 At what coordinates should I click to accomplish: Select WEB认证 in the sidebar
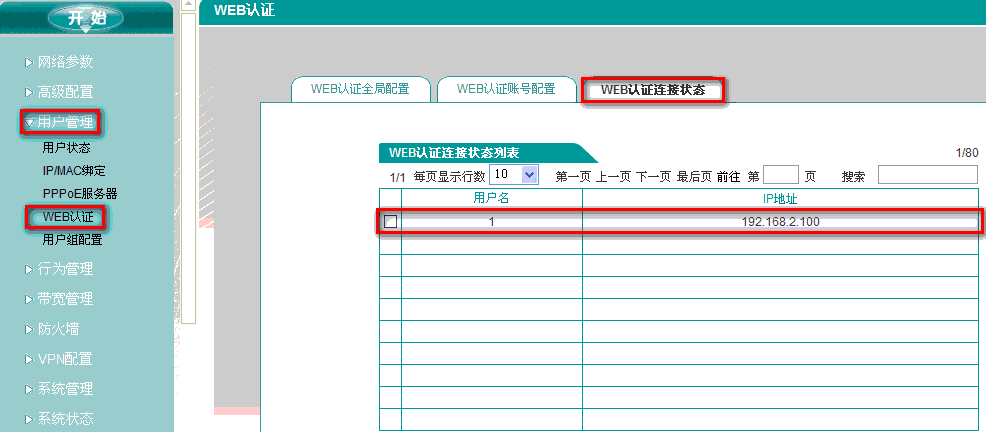coord(67,217)
